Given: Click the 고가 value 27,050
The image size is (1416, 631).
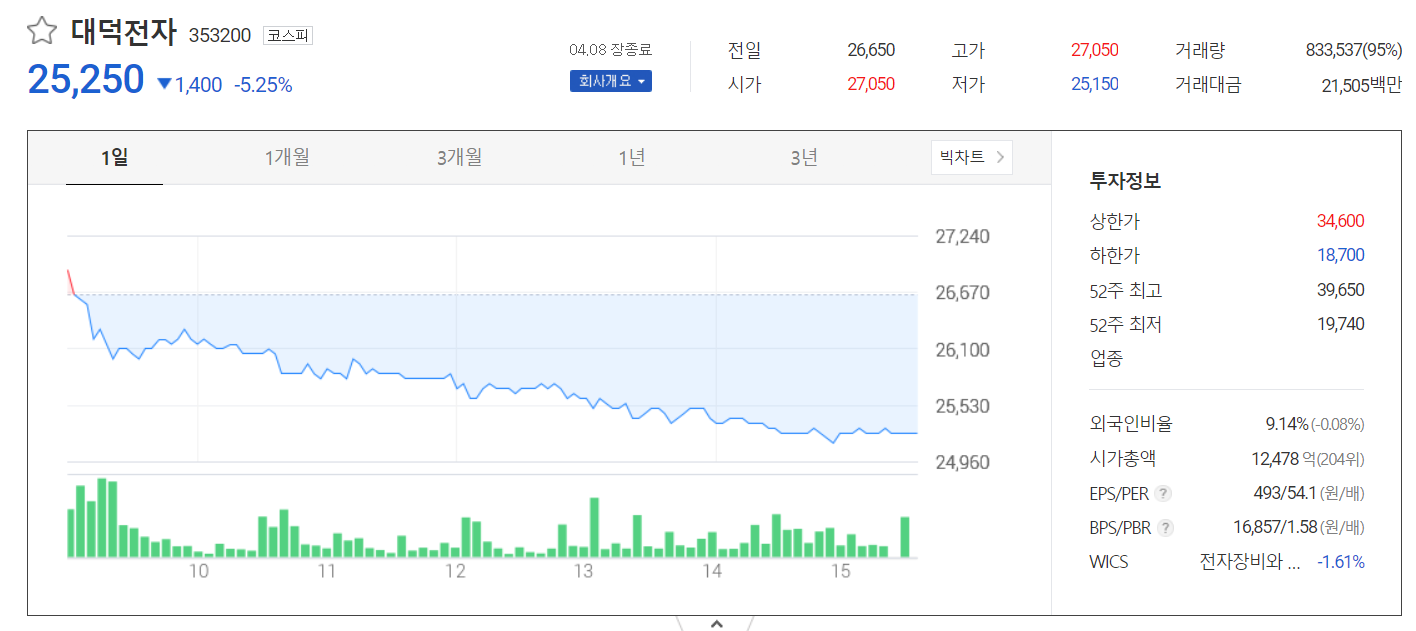Looking at the screenshot, I should pyautogui.click(x=1095, y=50).
